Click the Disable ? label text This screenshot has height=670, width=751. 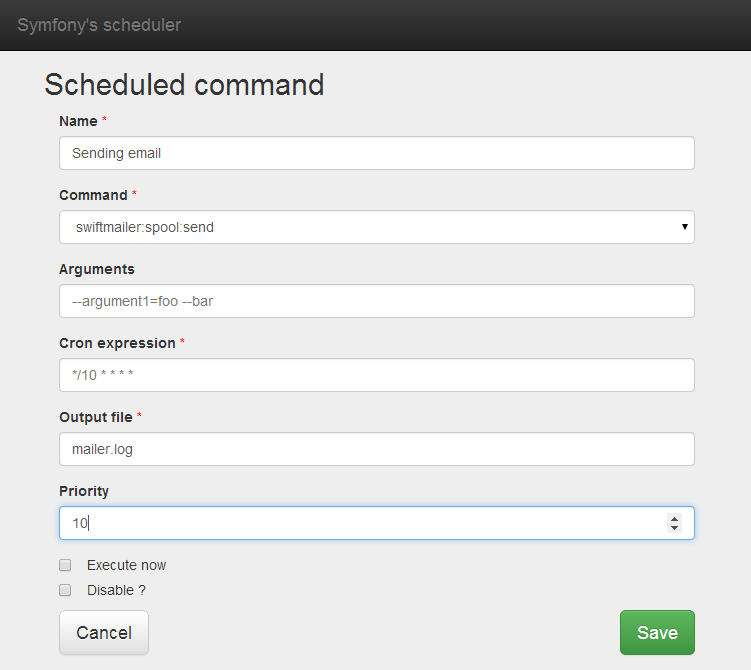coord(116,590)
